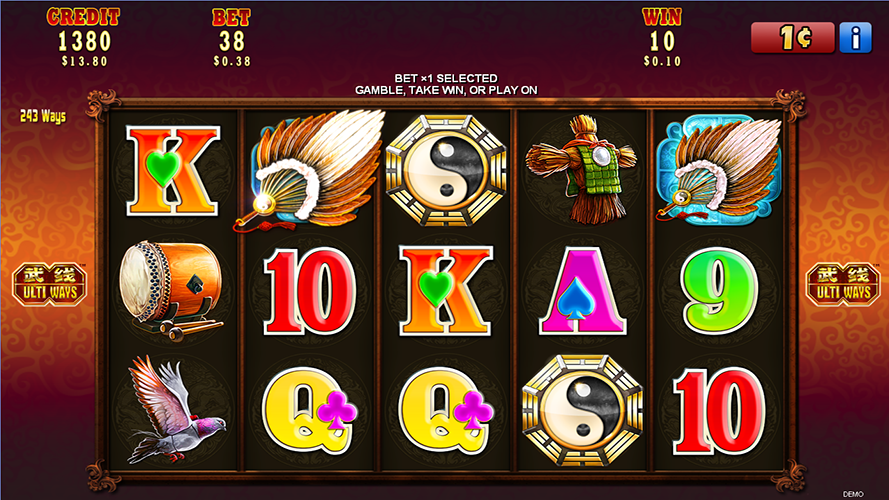Click the left Ulti Ways badge
This screenshot has height=500, width=889.
click(49, 284)
